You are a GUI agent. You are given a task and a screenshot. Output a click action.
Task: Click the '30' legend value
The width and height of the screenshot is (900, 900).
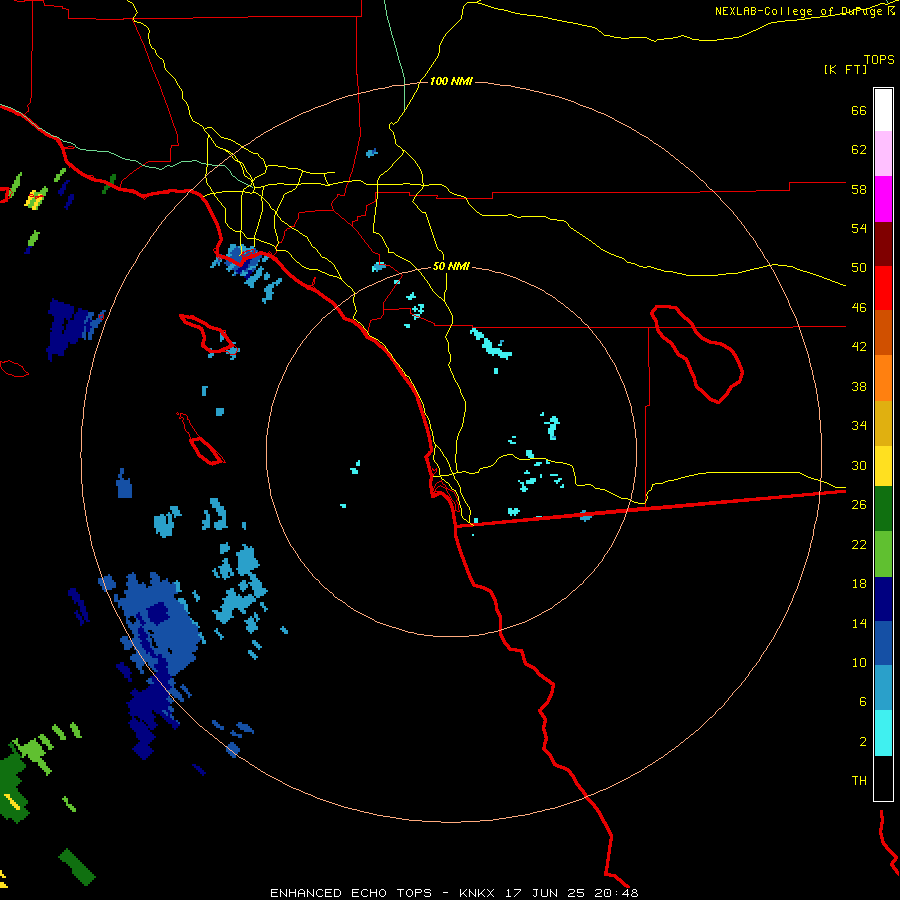[x=859, y=465]
